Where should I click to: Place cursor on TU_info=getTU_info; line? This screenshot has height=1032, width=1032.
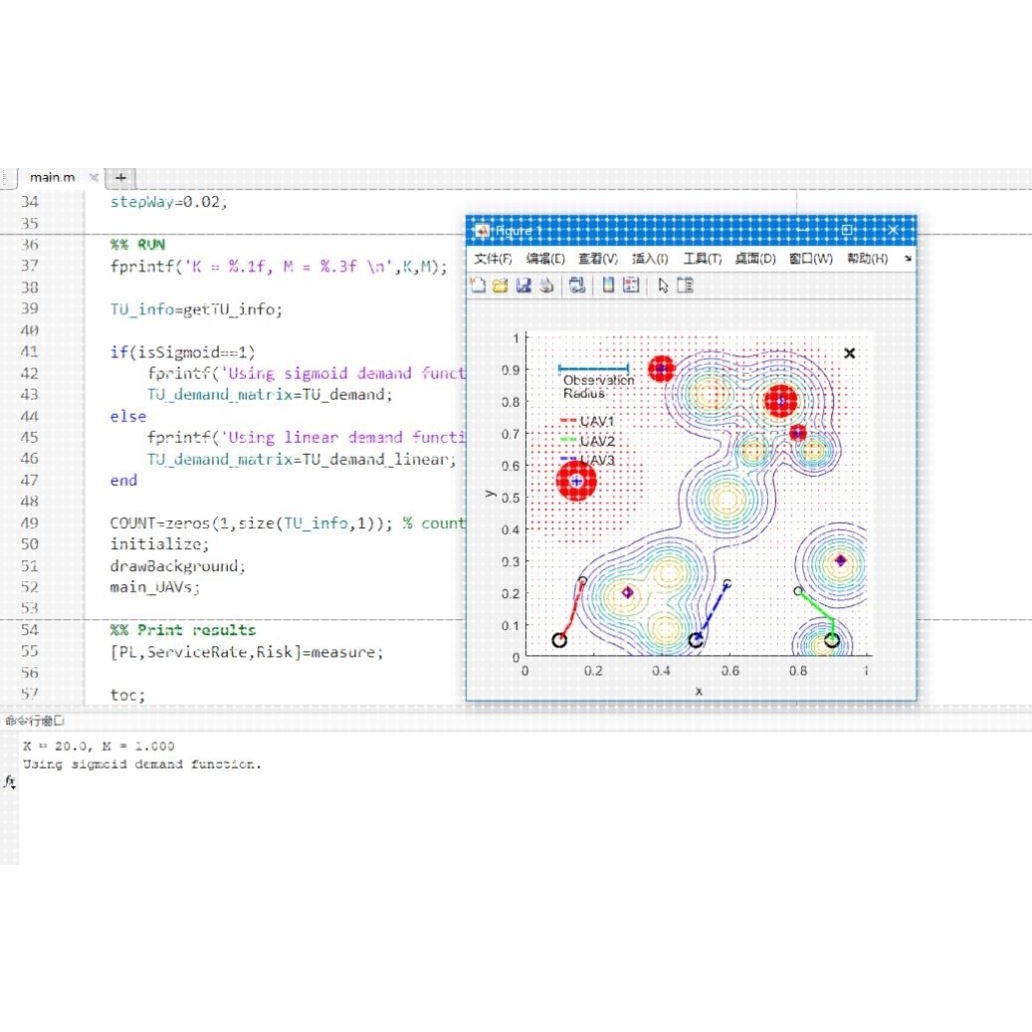pyautogui.click(x=196, y=309)
